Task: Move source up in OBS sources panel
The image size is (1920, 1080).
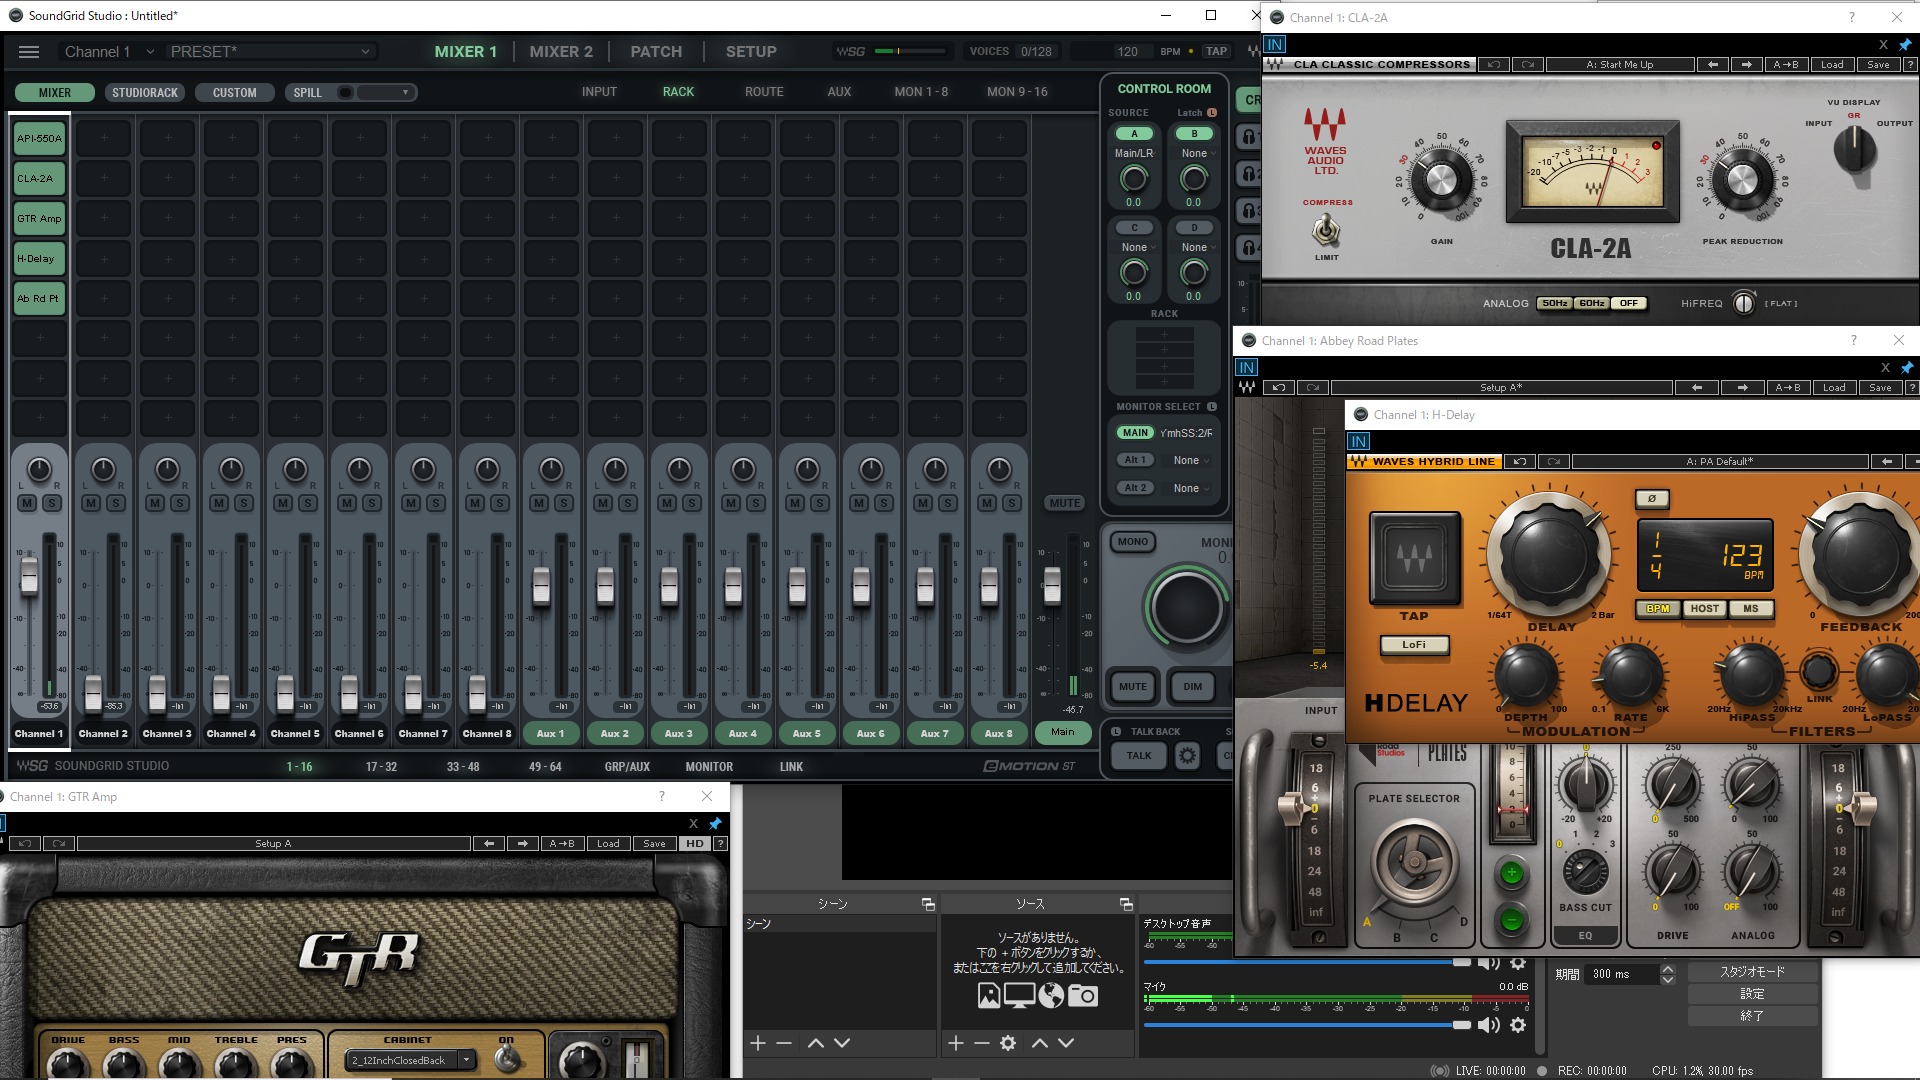Action: (1040, 1043)
